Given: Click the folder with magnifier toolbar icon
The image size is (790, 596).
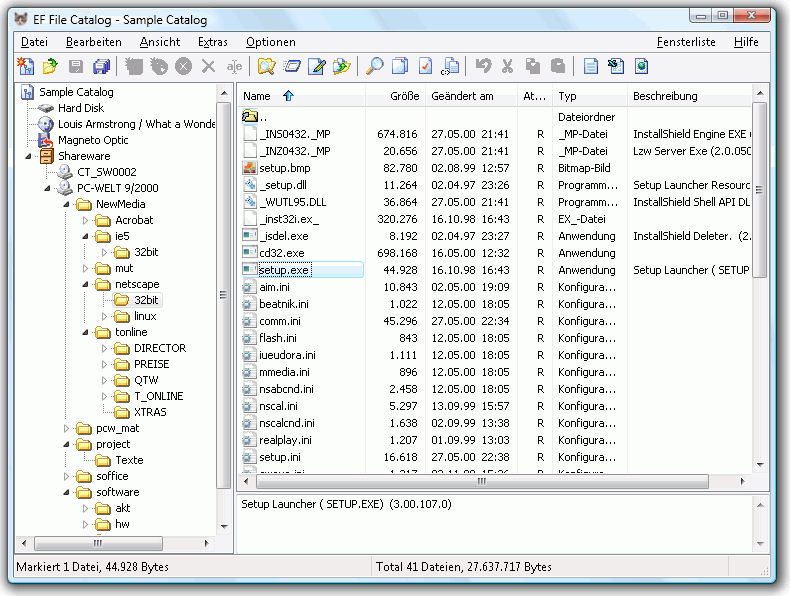Looking at the screenshot, I should (266, 67).
